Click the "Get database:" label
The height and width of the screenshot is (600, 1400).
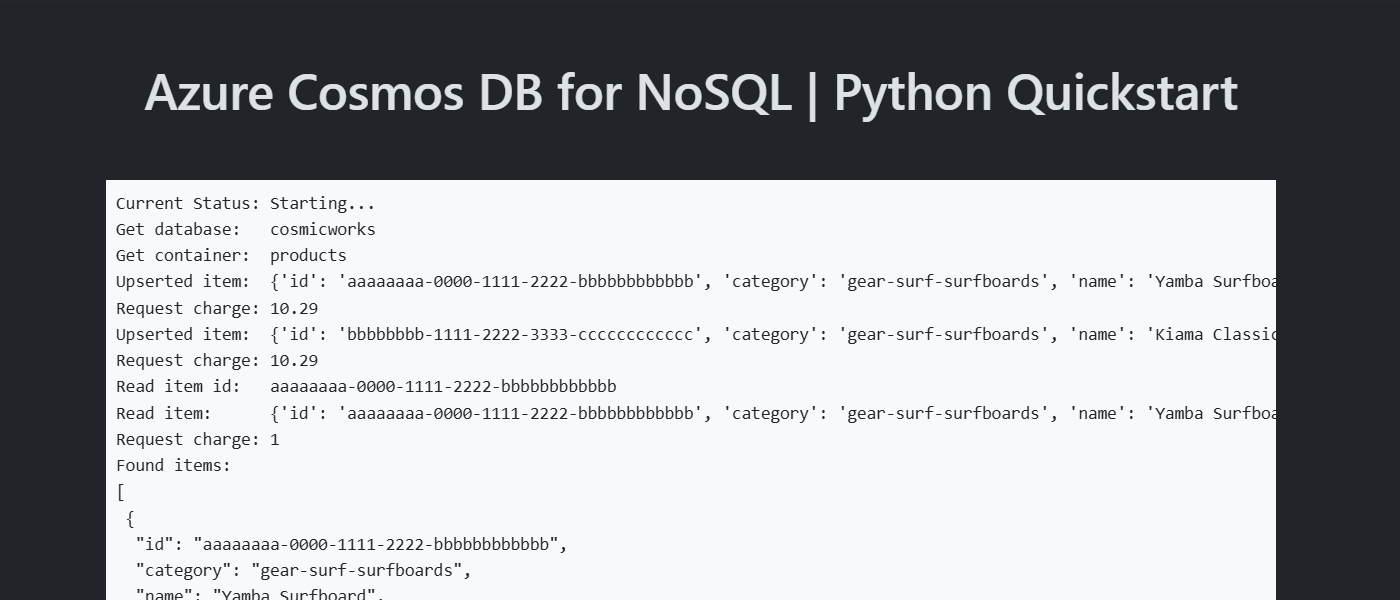coord(178,229)
